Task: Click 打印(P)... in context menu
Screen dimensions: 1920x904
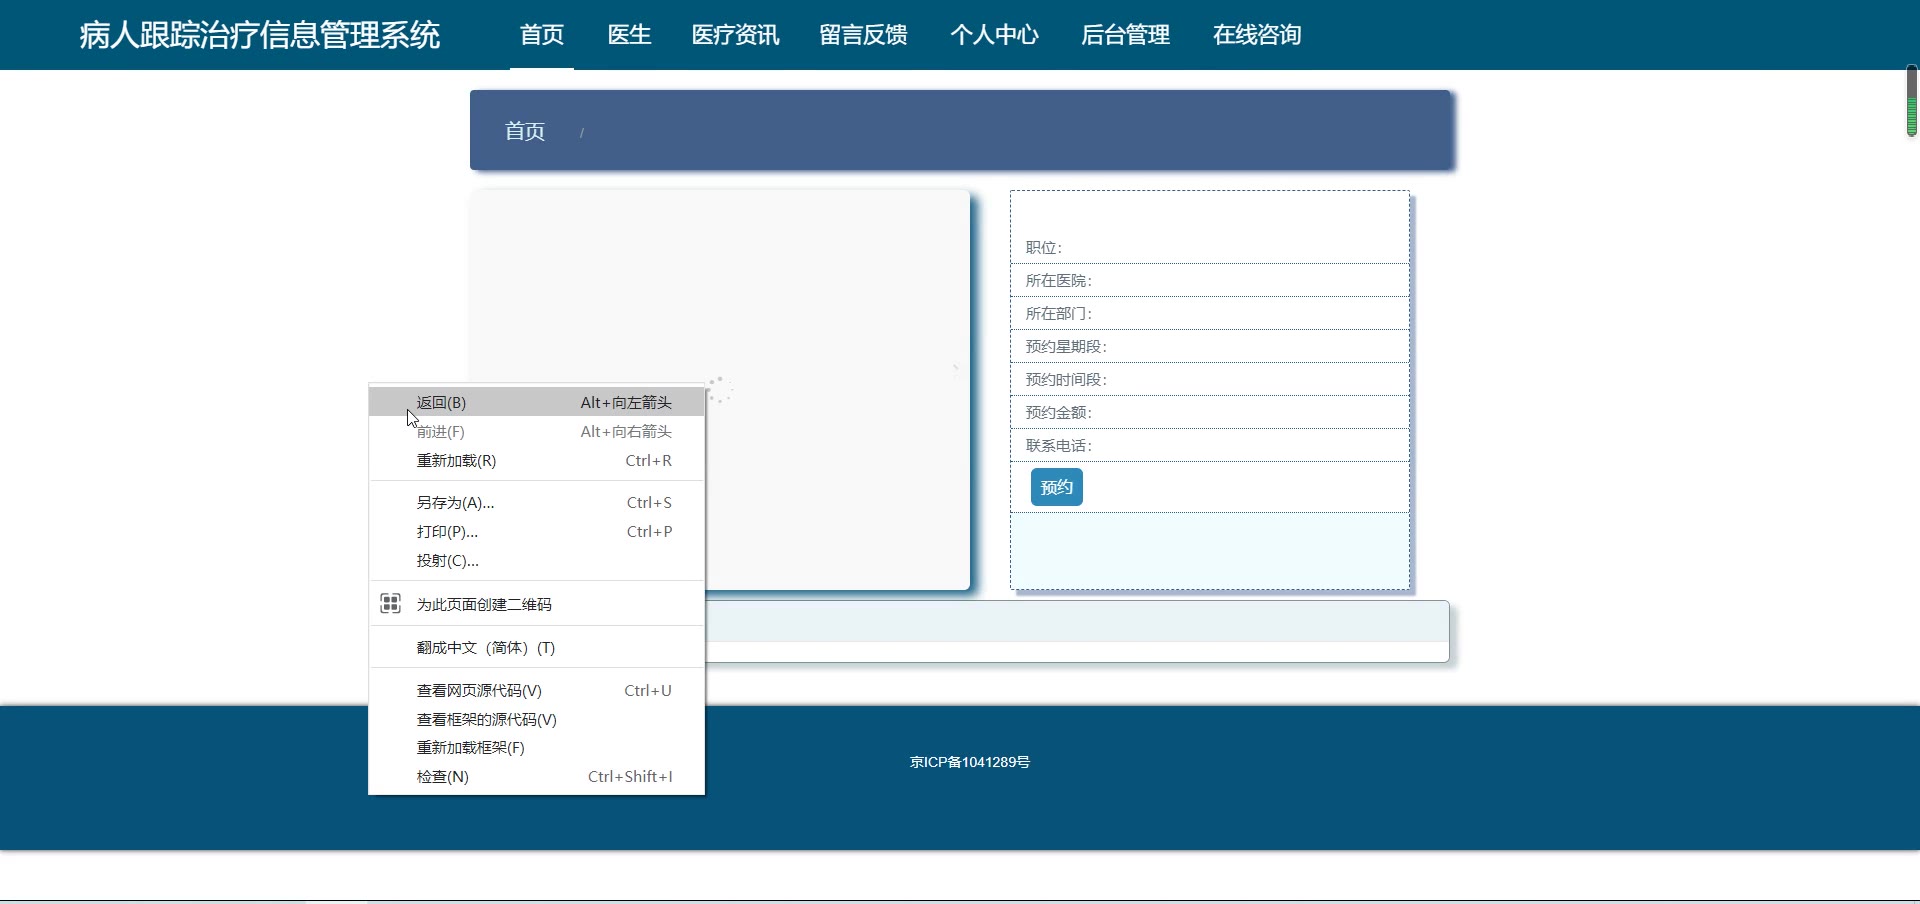Action: point(447,532)
